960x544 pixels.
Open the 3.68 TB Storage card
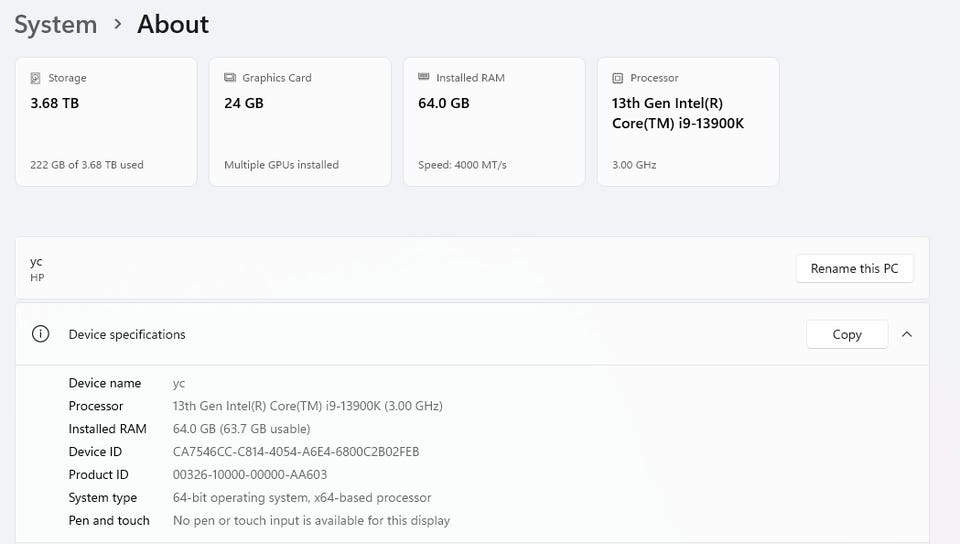pyautogui.click(x=106, y=122)
